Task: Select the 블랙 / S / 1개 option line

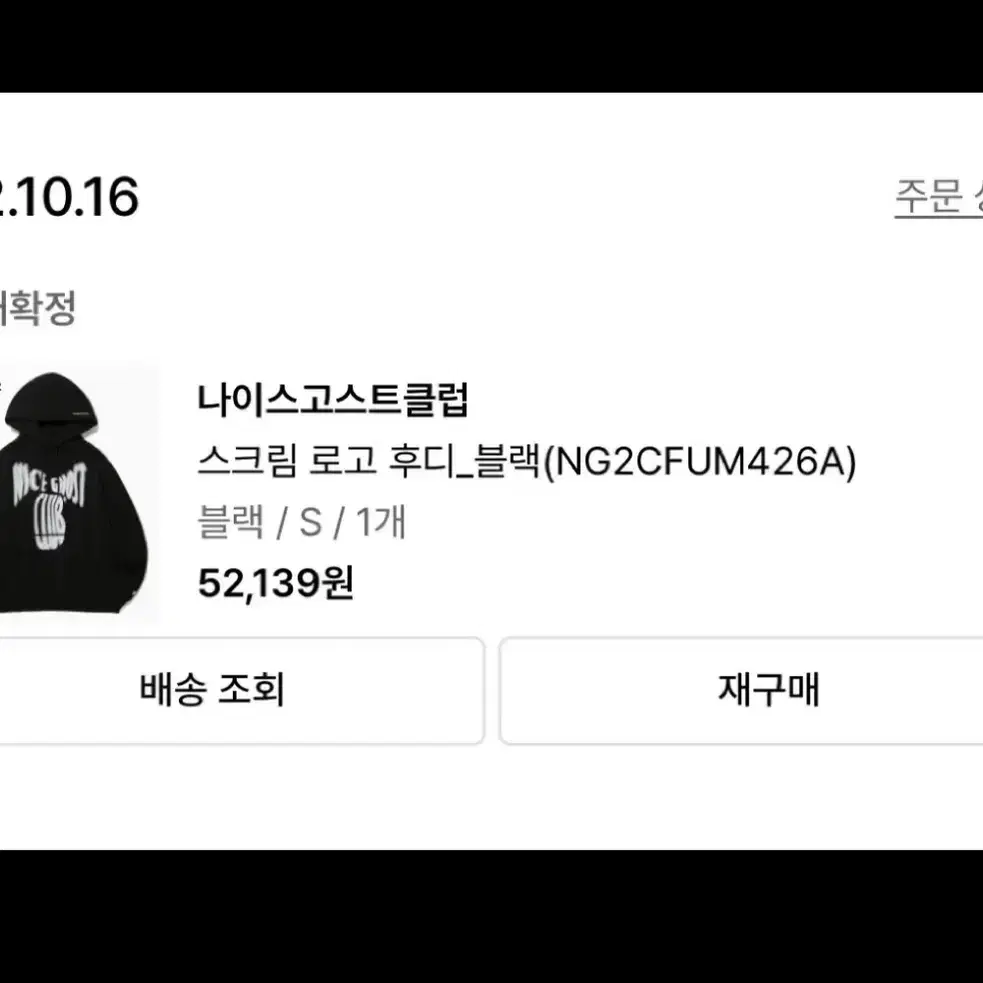Action: [302, 522]
